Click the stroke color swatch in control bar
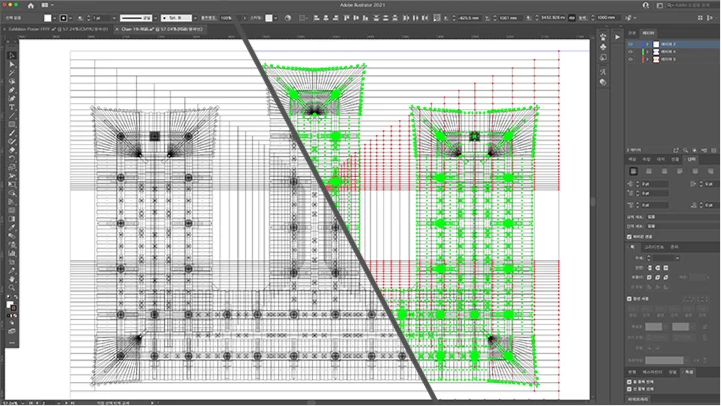This screenshot has width=721, height=406. (63, 18)
